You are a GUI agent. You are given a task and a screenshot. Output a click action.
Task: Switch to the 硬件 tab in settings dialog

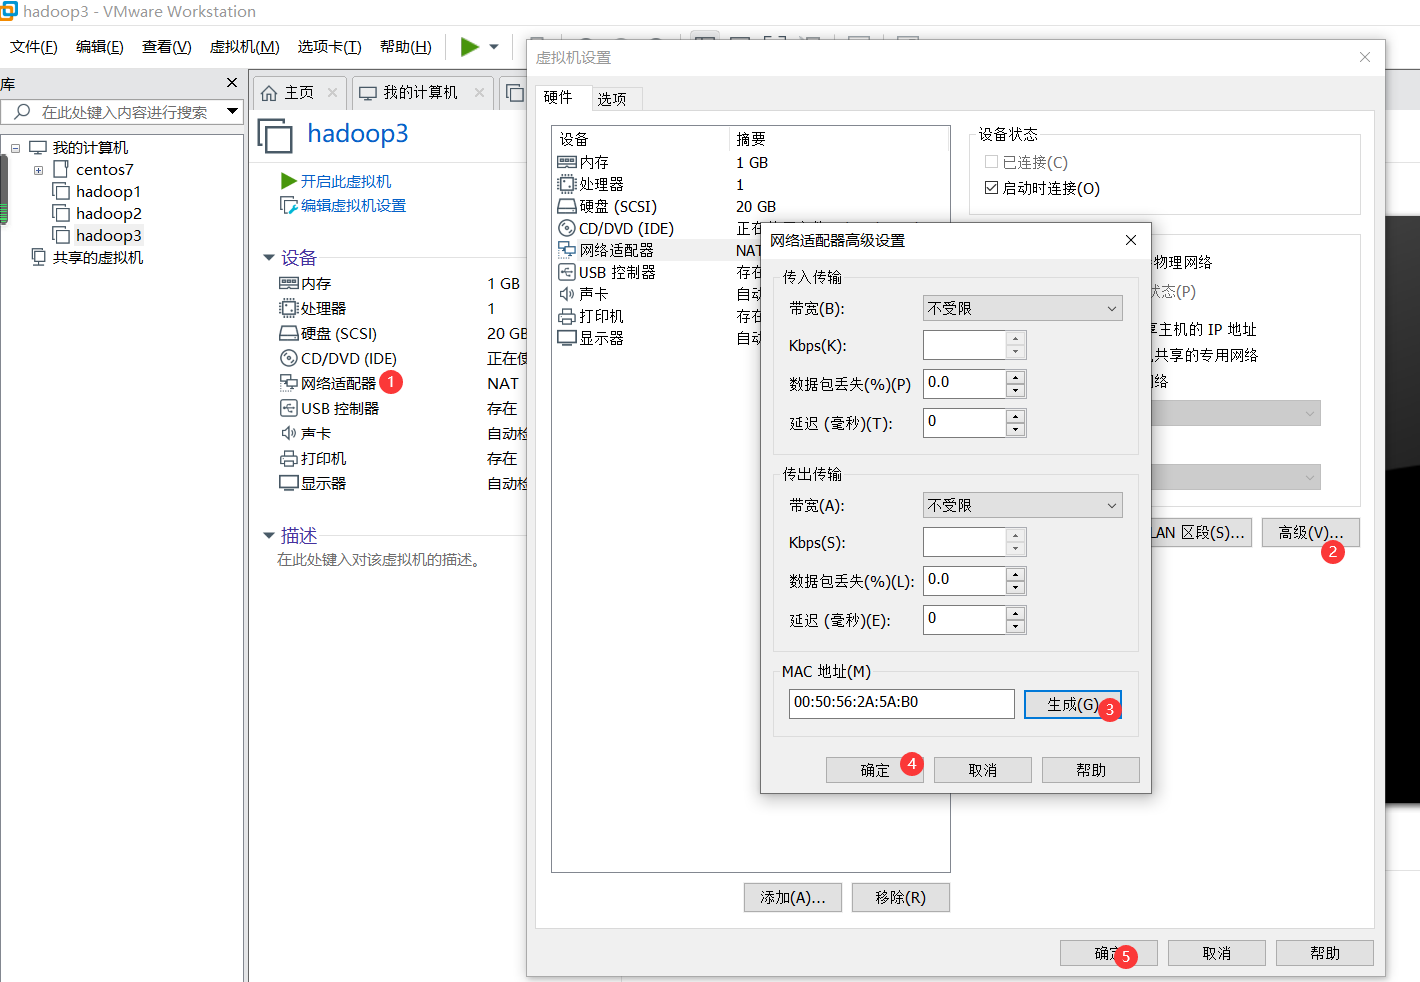tap(558, 97)
